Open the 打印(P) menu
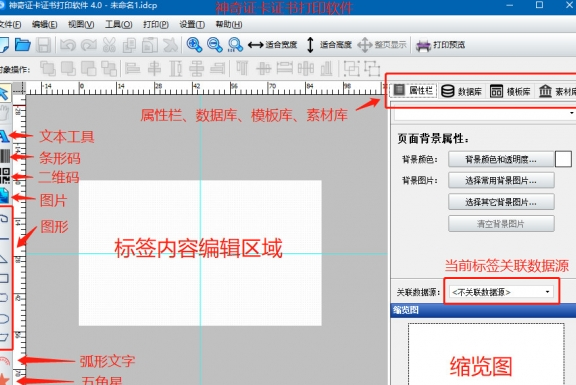Screen dimensions: 576x385 (x=156, y=24)
